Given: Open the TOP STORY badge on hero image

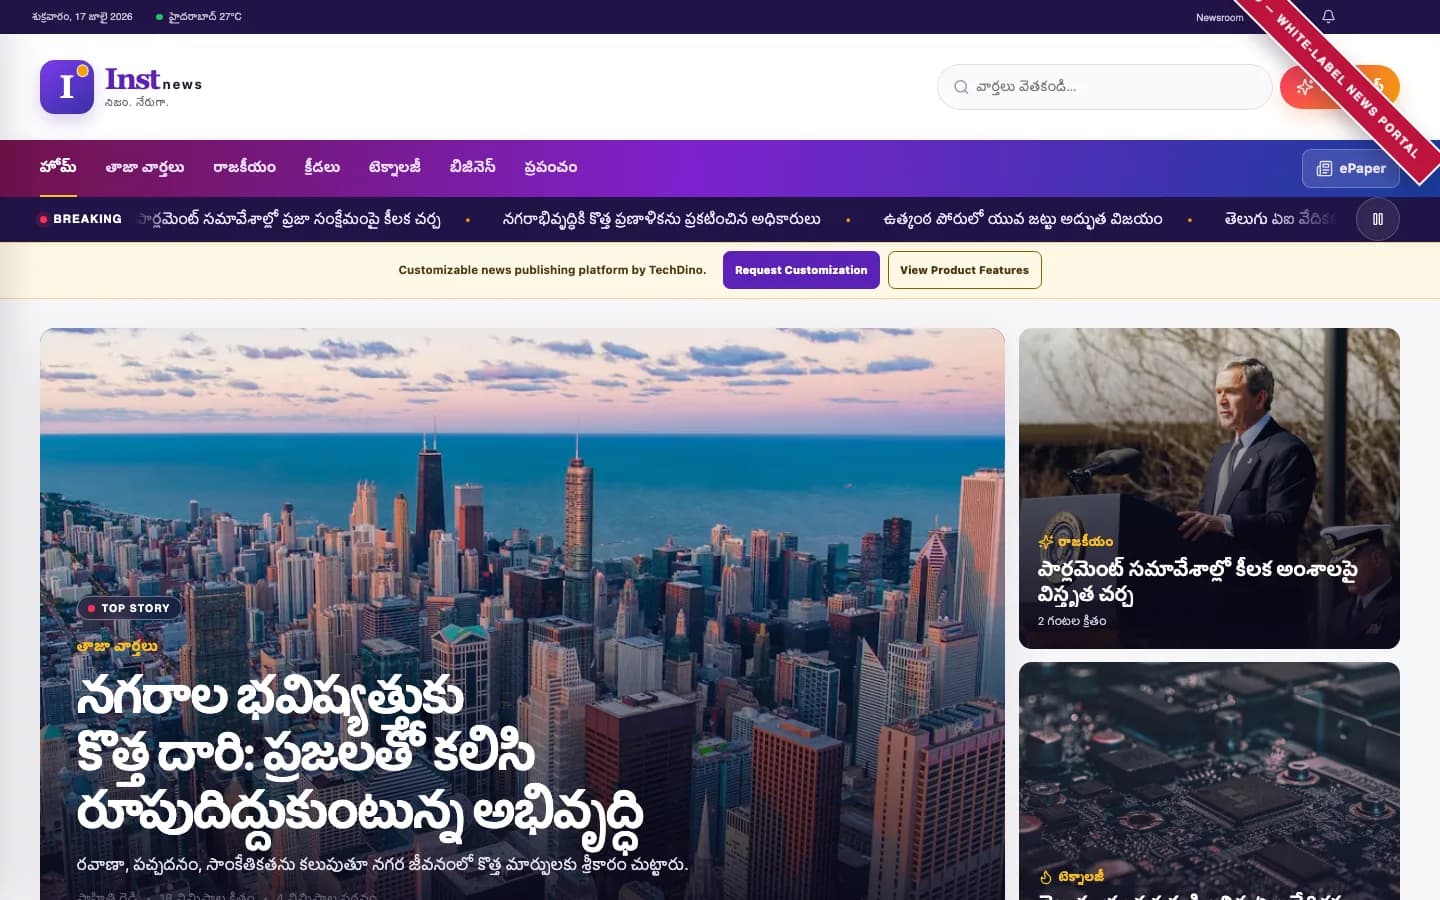Looking at the screenshot, I should 129,608.
